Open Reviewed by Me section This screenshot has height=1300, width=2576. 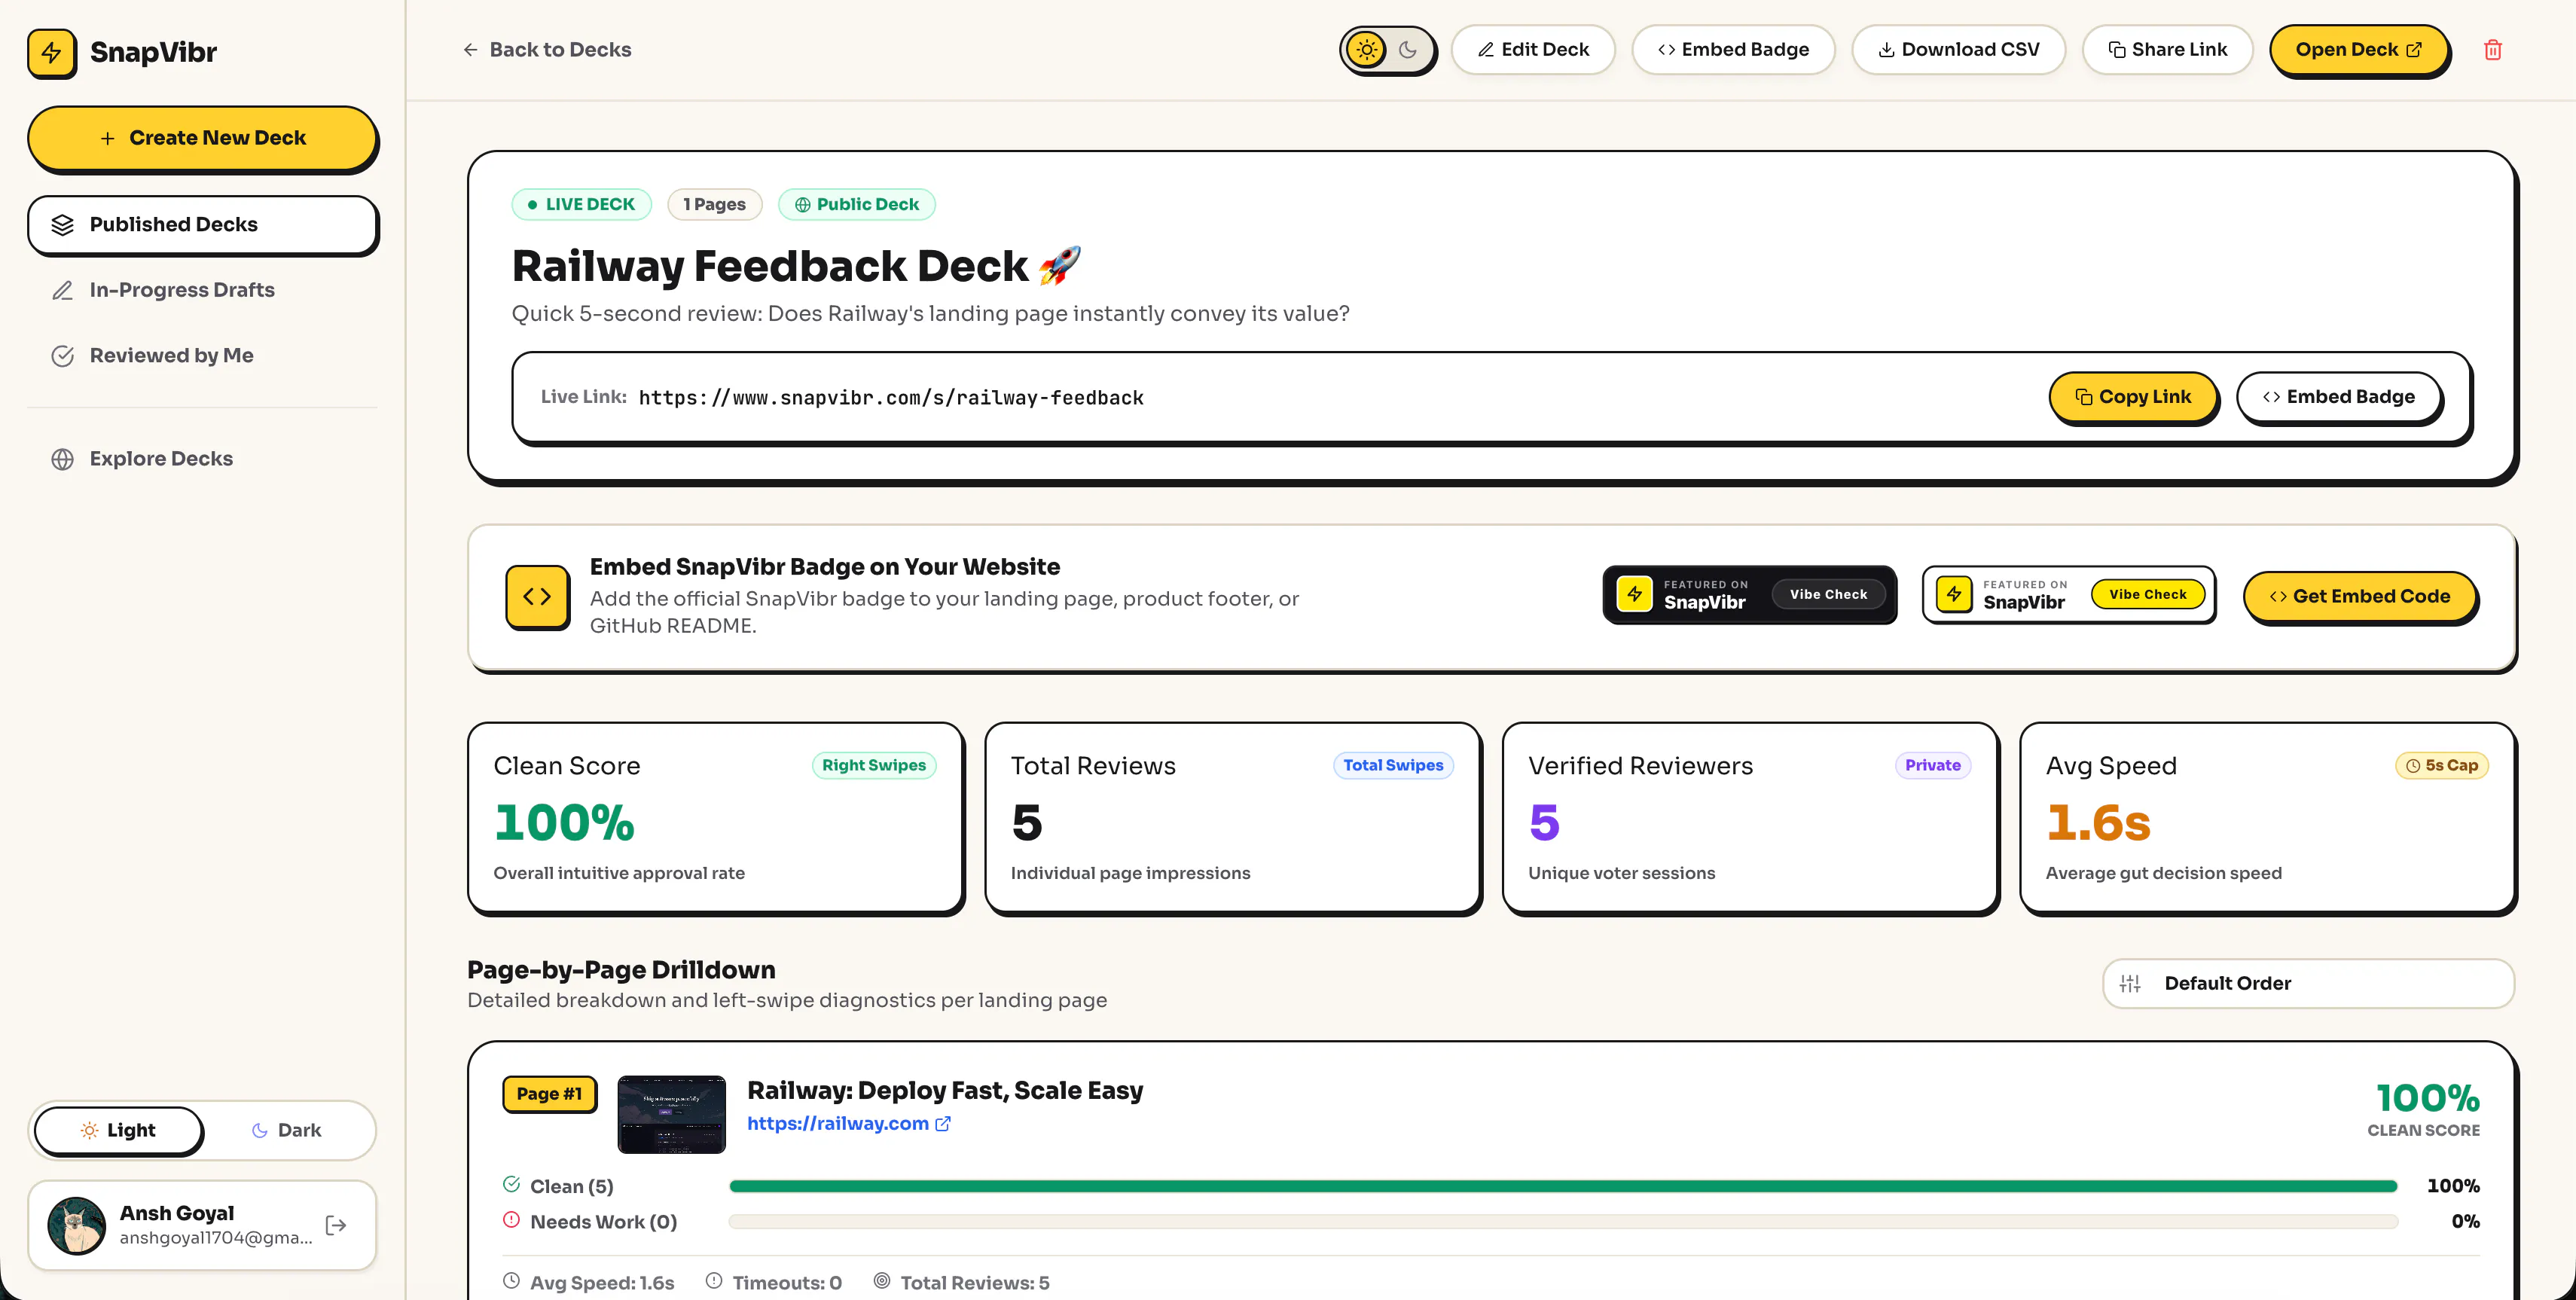[x=202, y=356]
